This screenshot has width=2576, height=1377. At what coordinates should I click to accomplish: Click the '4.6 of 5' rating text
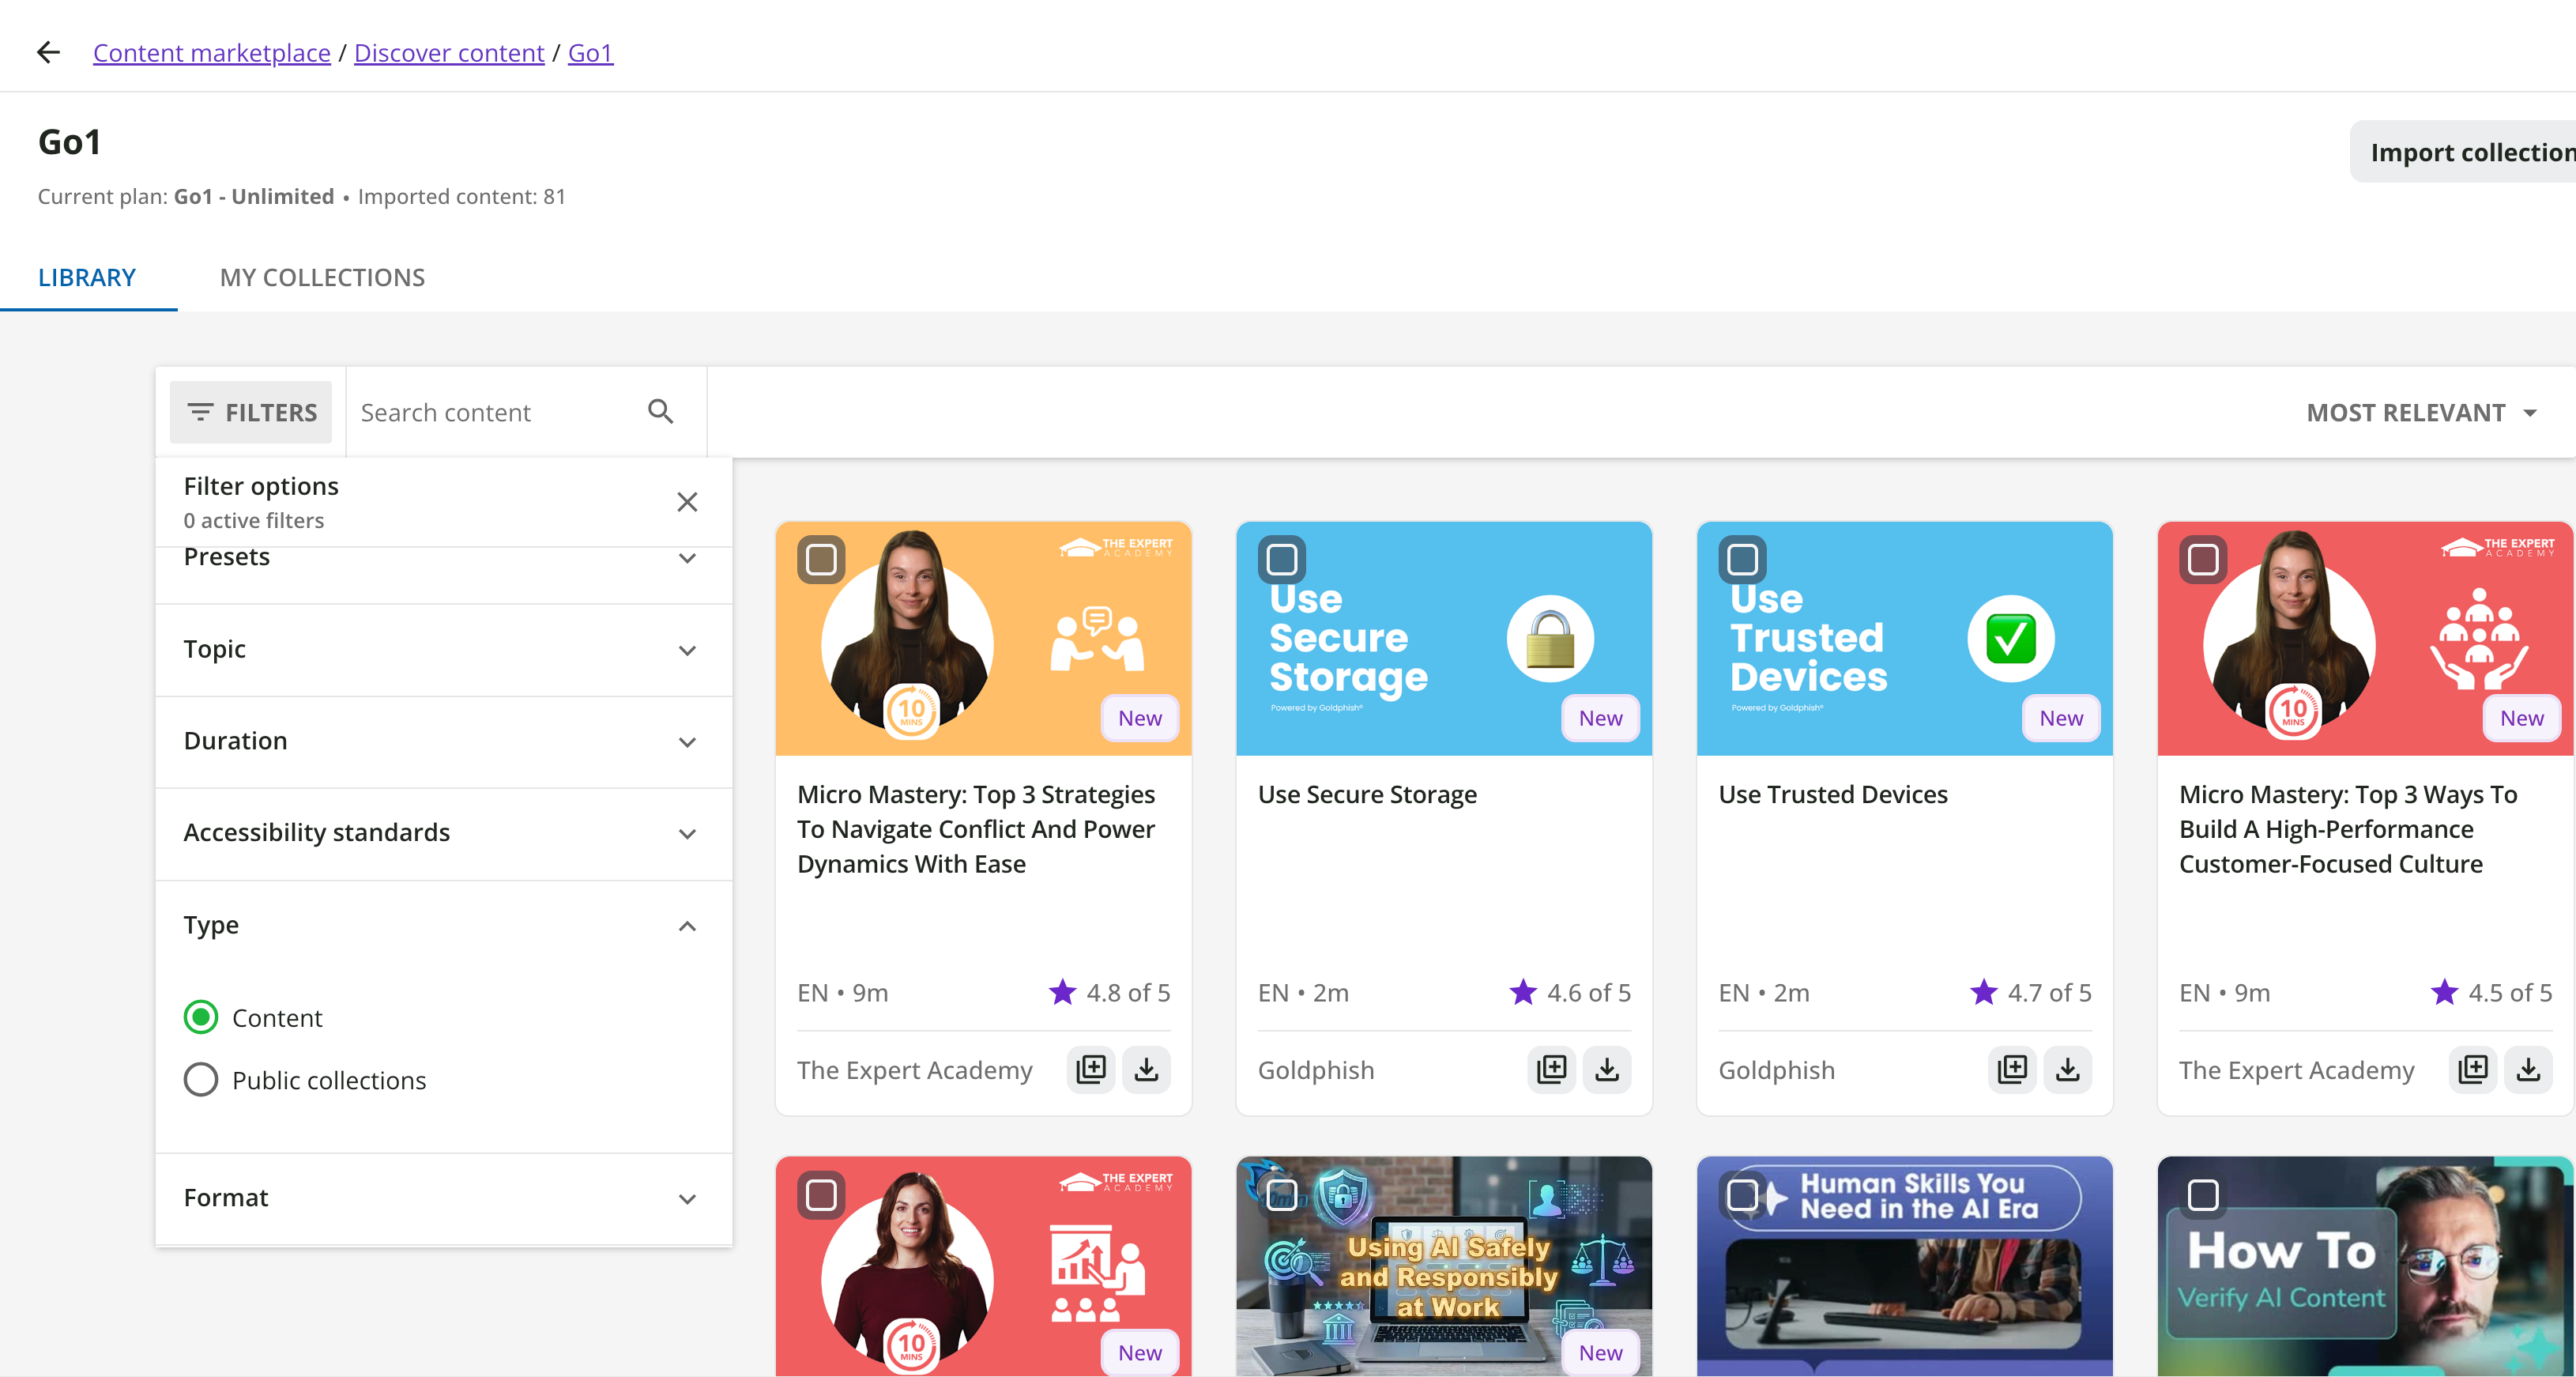pos(1589,992)
